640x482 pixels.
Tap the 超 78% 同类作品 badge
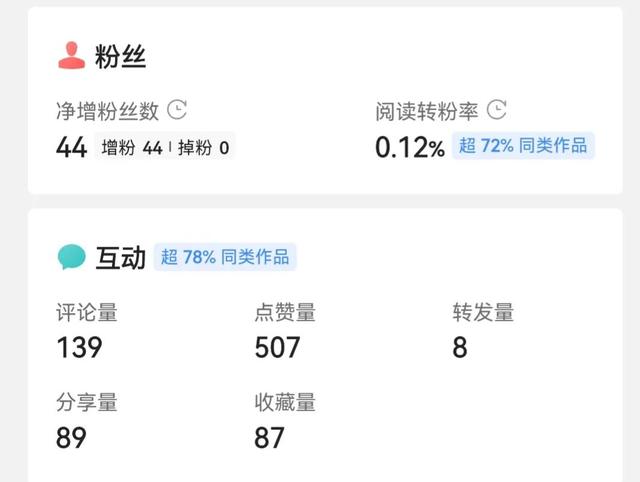(x=225, y=257)
